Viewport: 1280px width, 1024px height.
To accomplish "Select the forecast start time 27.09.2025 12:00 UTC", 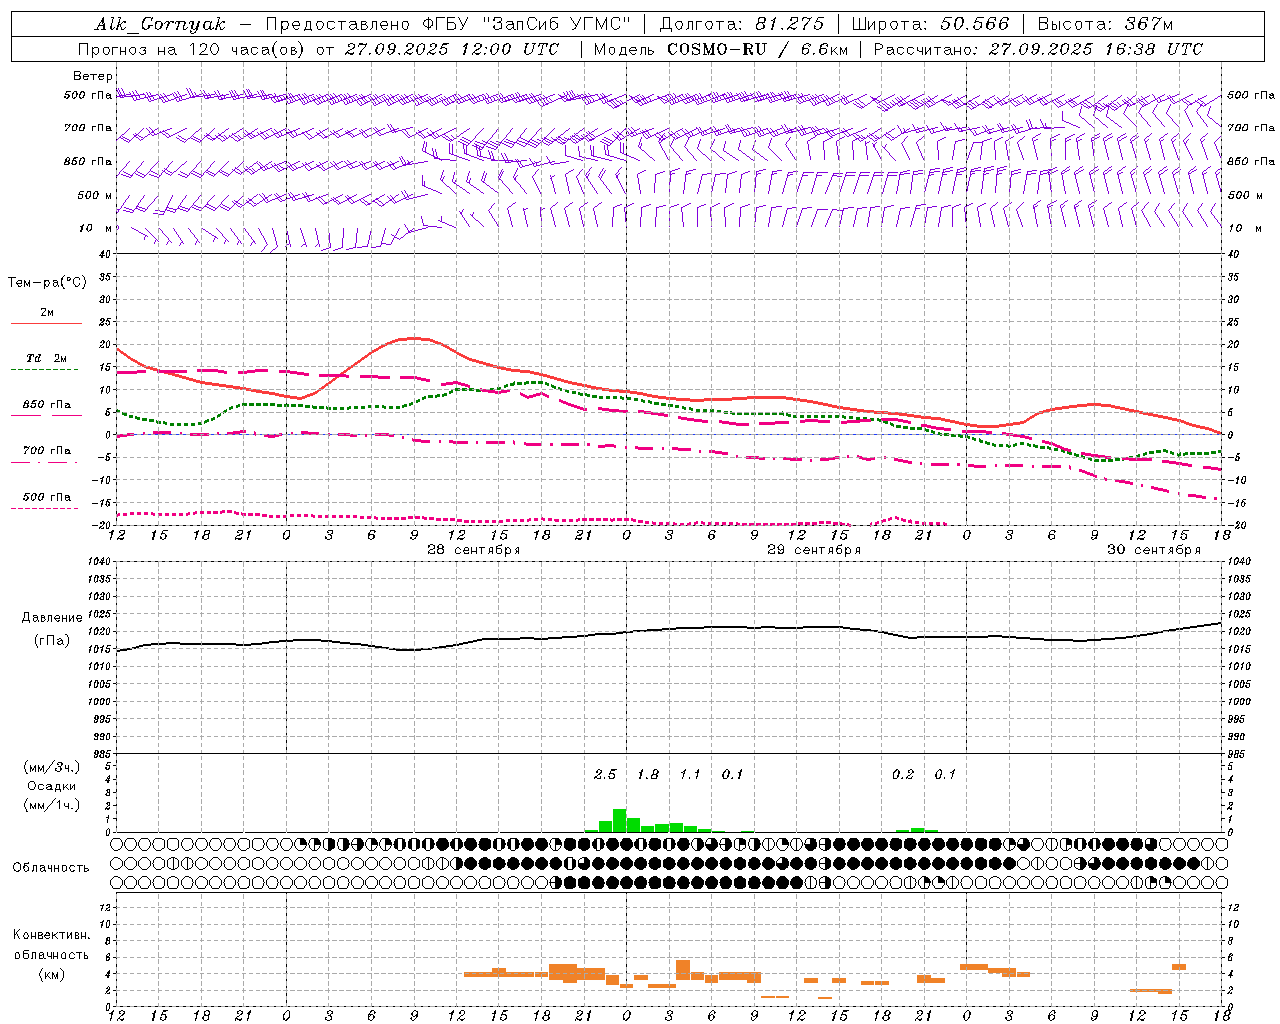I will coord(452,49).
